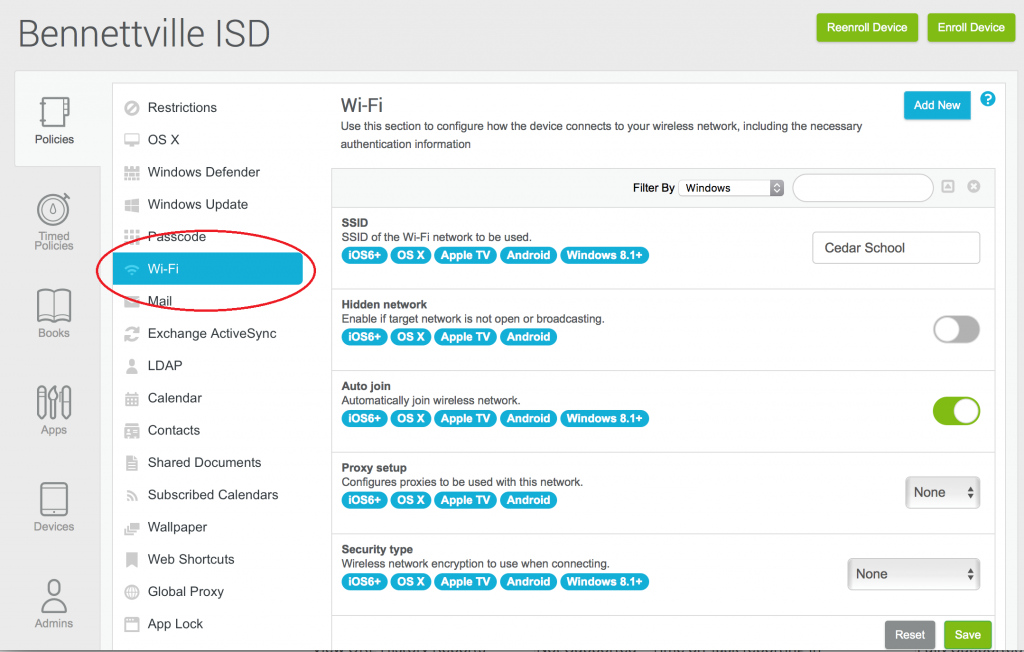Select Windows Update policy item
Screen dimensions: 1024x652
(x=198, y=204)
